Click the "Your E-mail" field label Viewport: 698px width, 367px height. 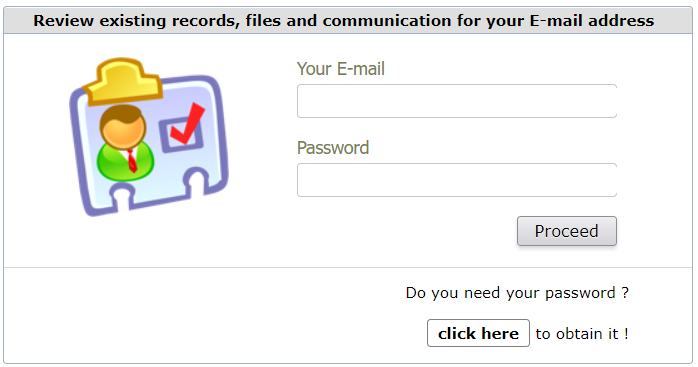coord(341,69)
